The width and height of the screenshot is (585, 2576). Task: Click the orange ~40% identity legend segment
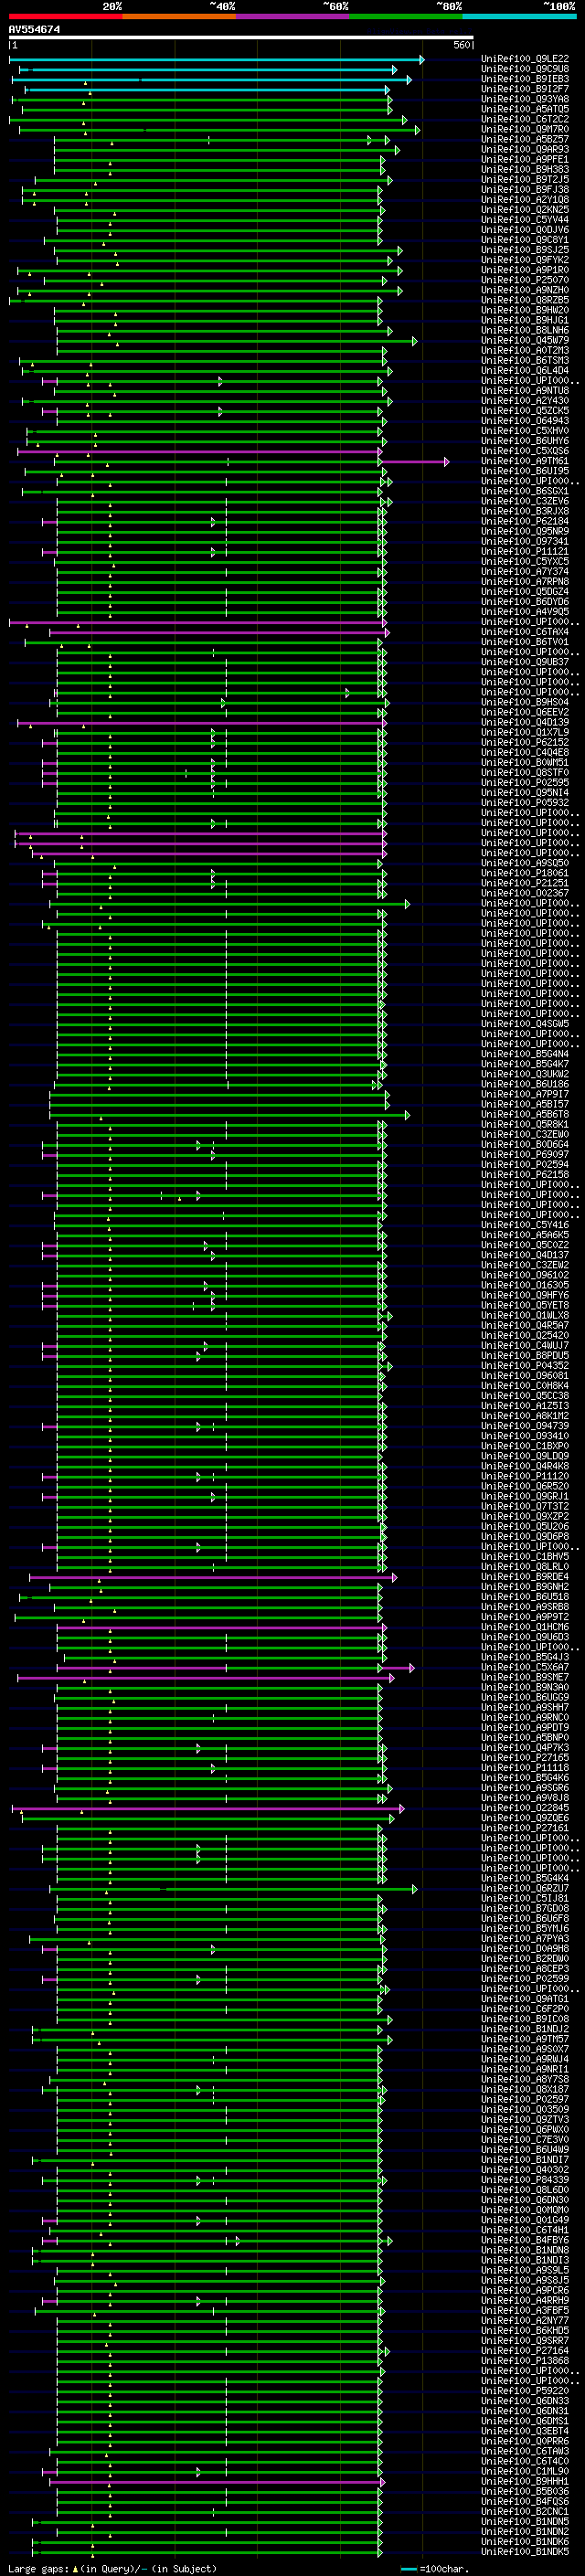pyautogui.click(x=179, y=16)
